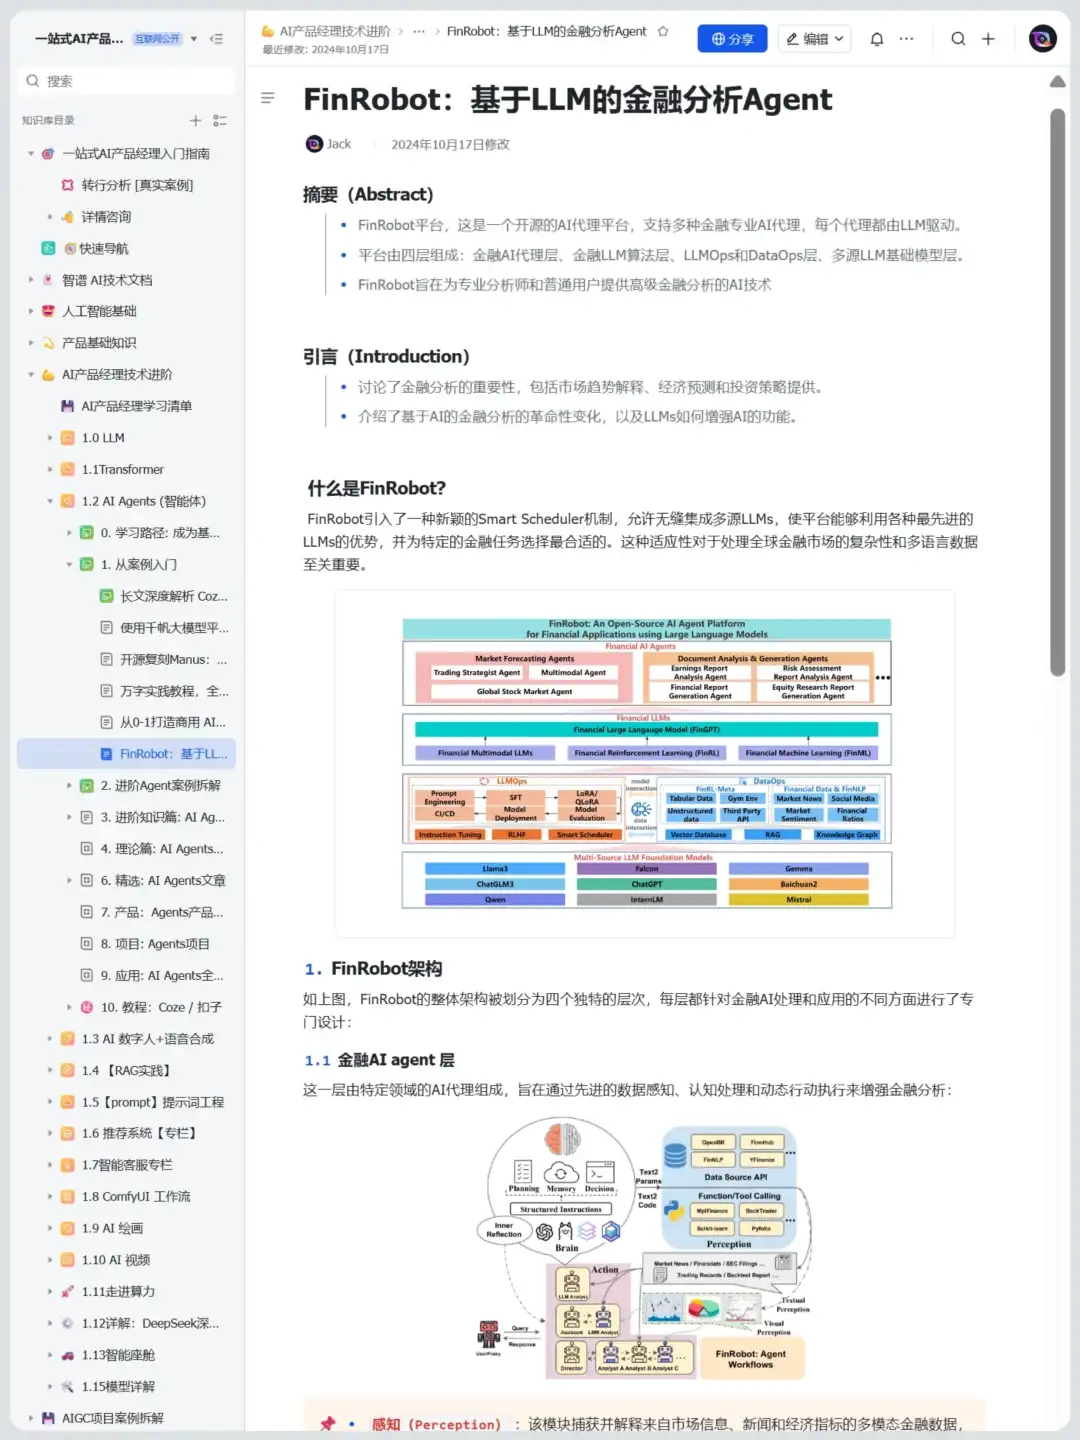Open the 编辑 dropdown arrow
Screen dimensions: 1080x1440
tap(839, 38)
